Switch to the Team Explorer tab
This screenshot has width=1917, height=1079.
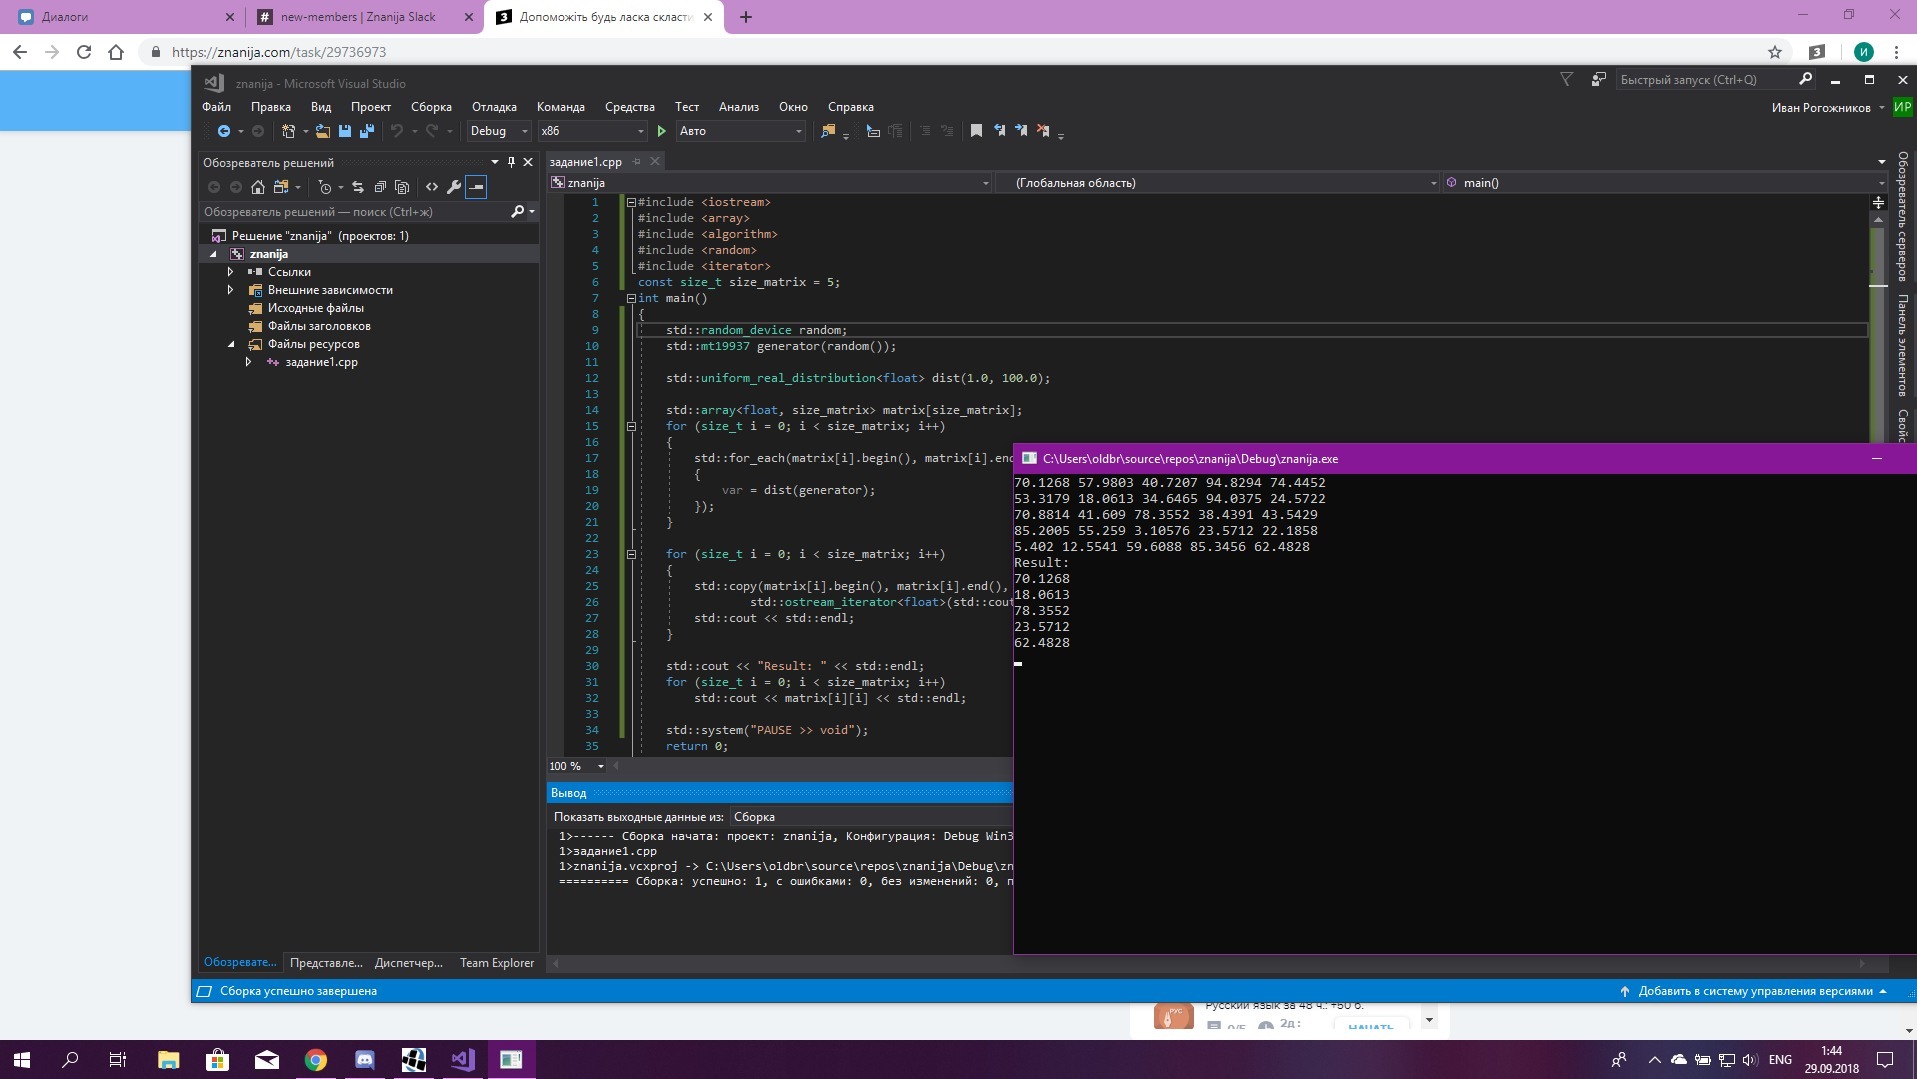click(x=496, y=963)
